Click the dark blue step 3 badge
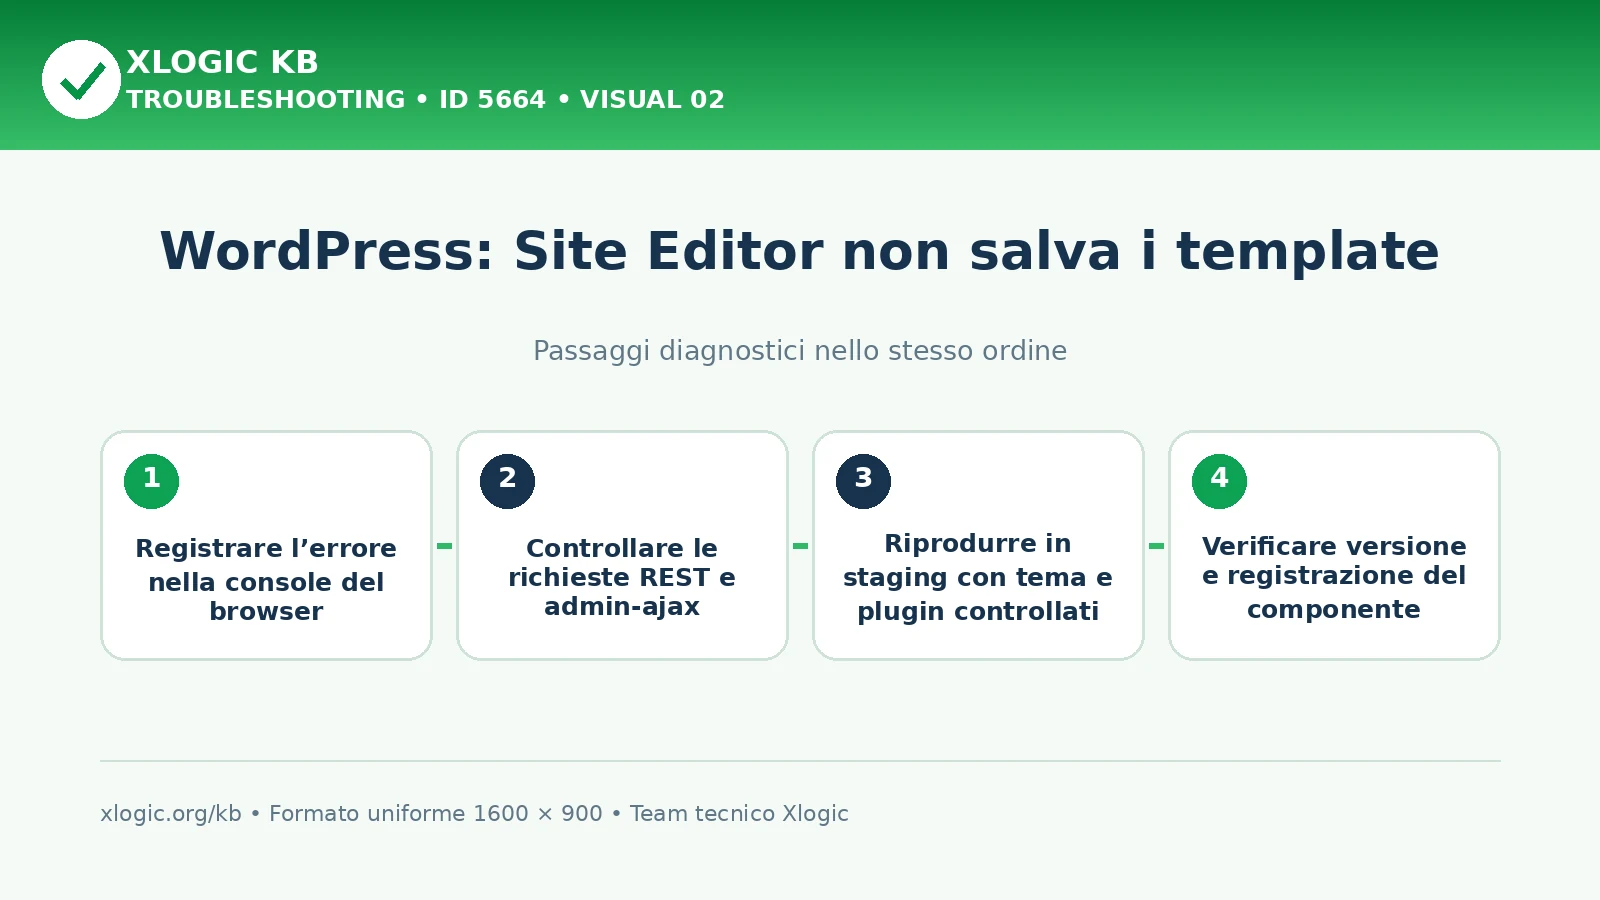 [864, 481]
